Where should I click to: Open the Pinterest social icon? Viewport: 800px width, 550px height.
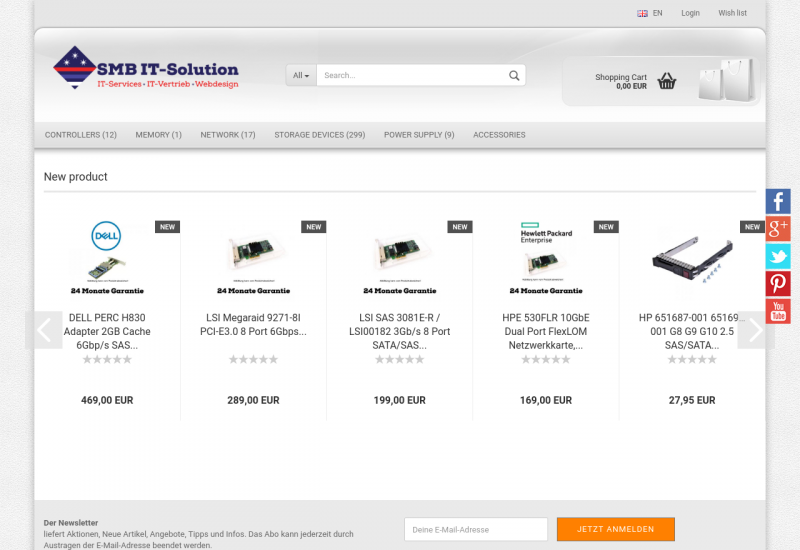tap(778, 284)
